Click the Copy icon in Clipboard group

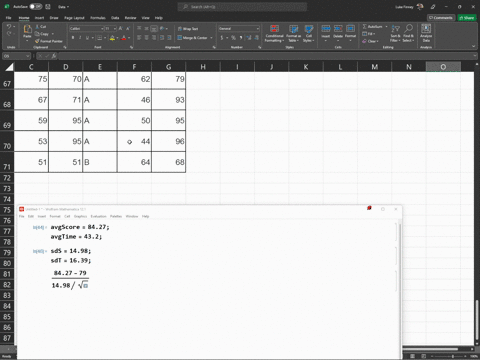pos(38,34)
